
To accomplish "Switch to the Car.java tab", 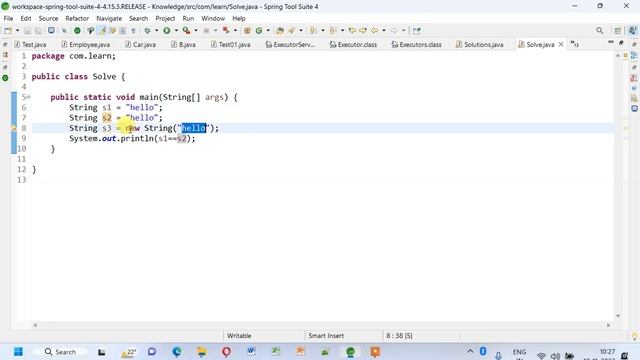I will coord(140,44).
